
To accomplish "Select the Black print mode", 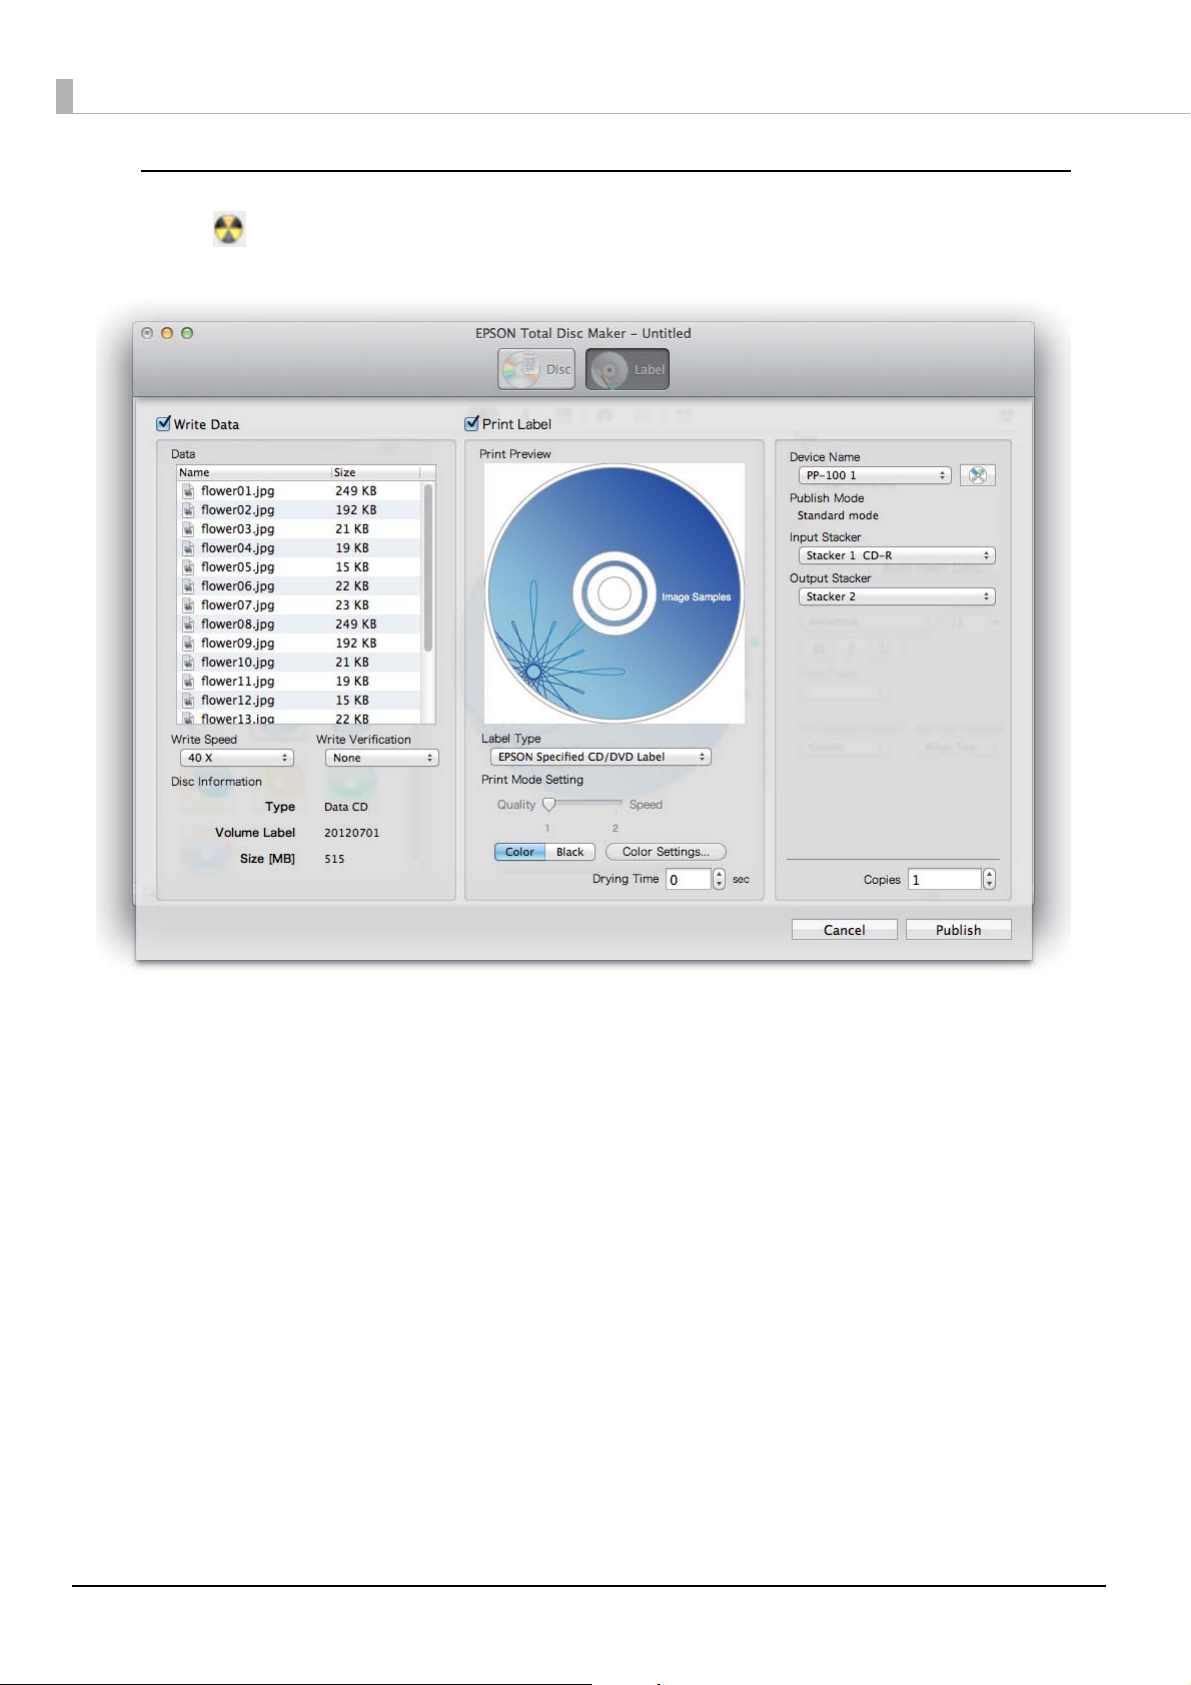I will (x=570, y=852).
